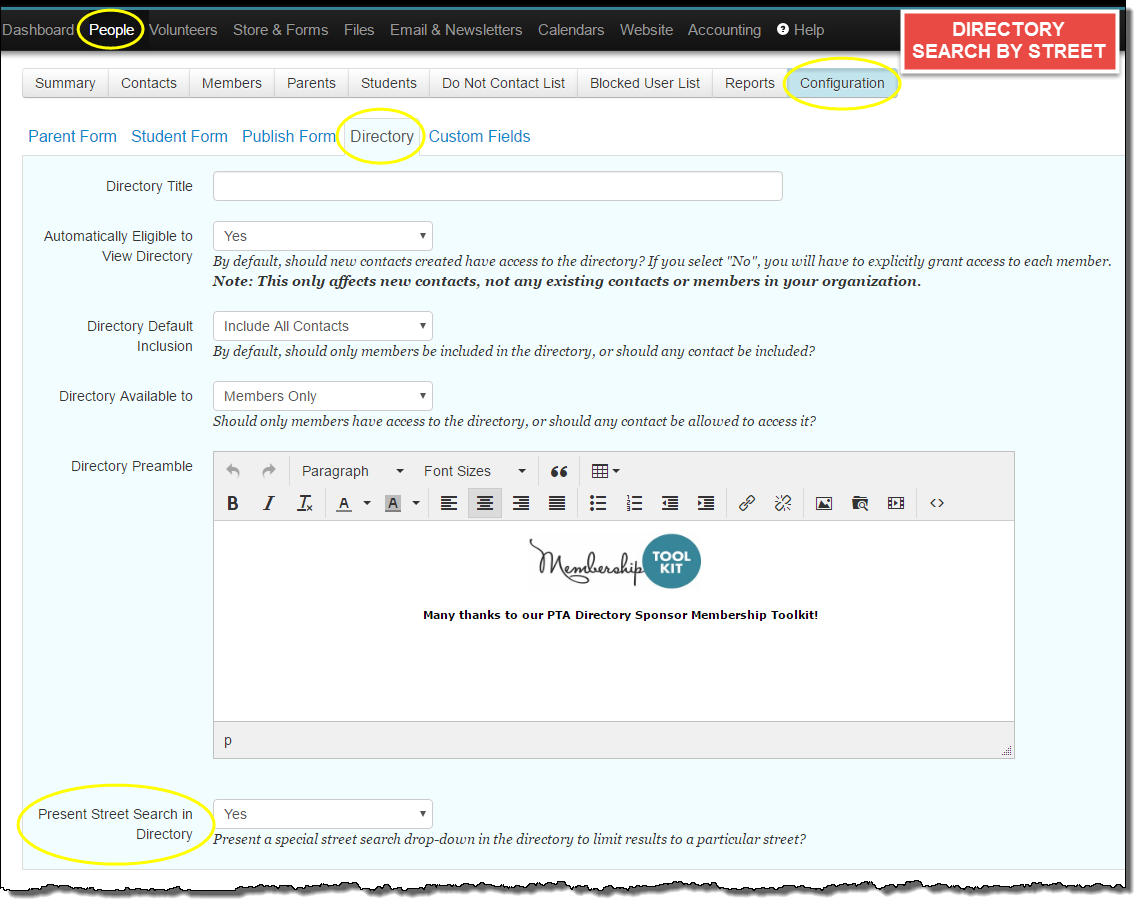Expand Directory Available to dropdown
1141x906 pixels.
click(323, 396)
